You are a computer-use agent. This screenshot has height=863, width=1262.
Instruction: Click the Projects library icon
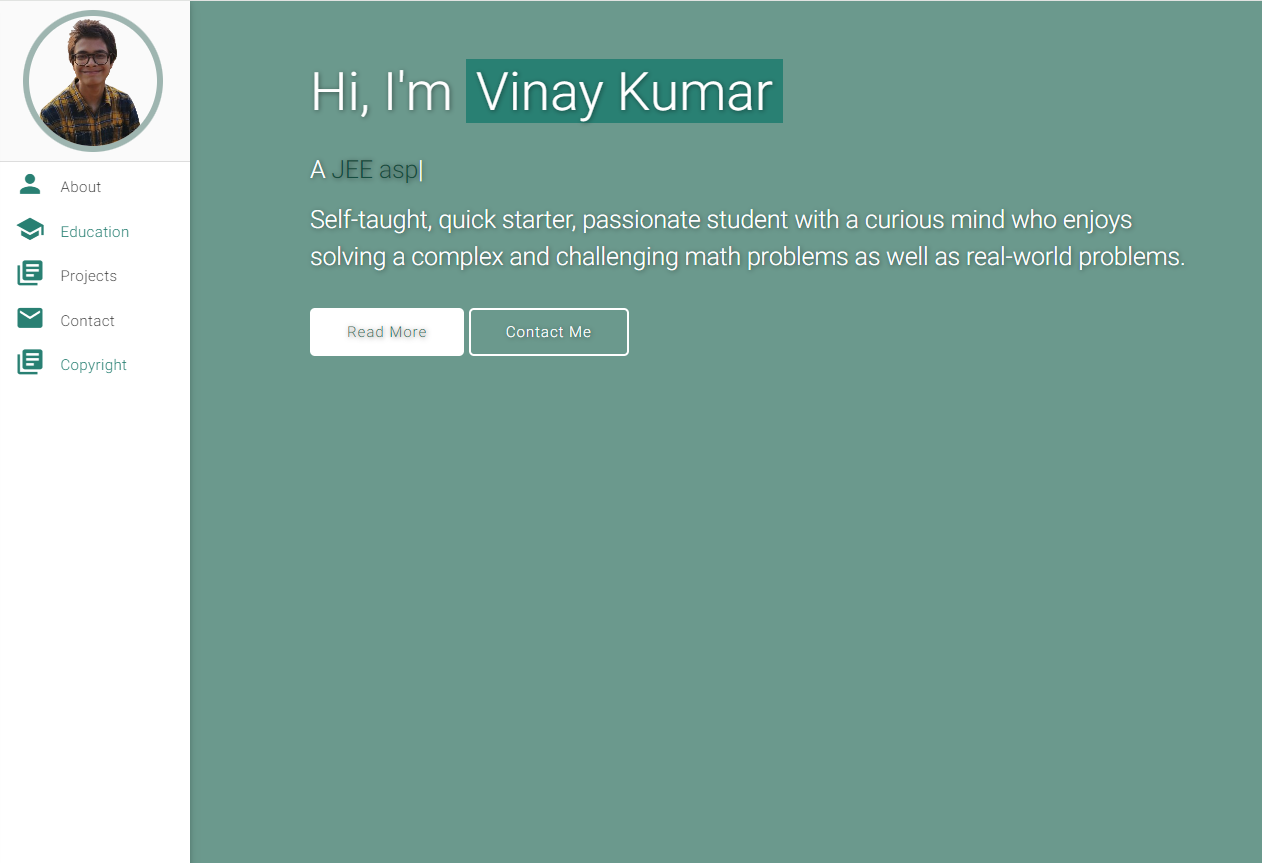(x=30, y=274)
